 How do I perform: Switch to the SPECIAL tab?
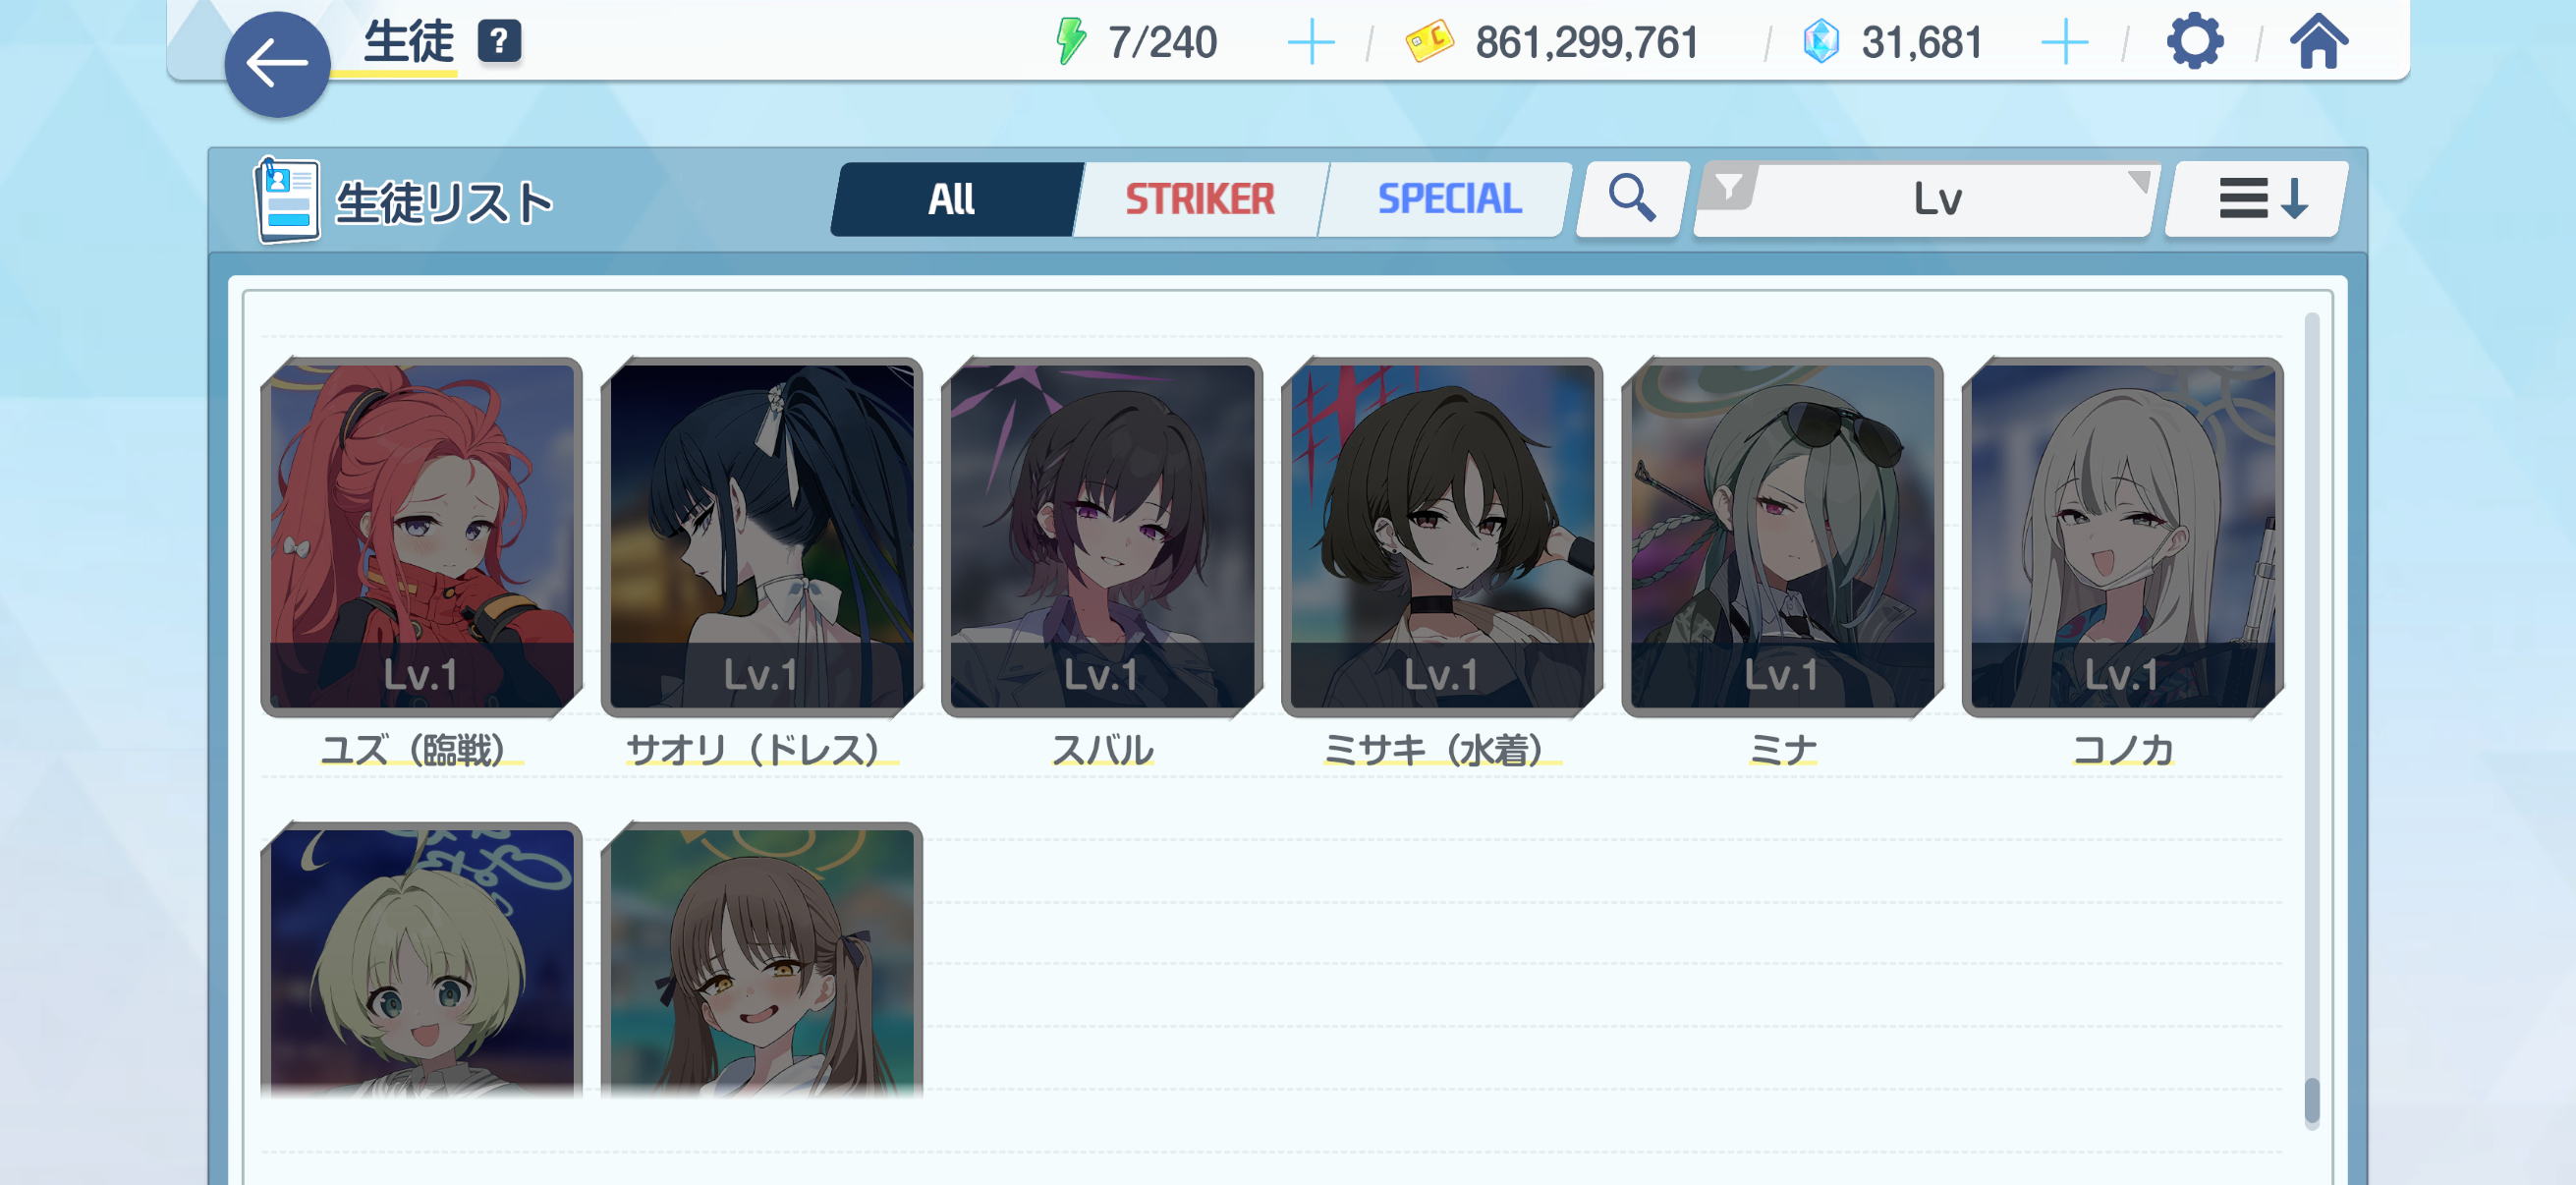tap(1448, 198)
